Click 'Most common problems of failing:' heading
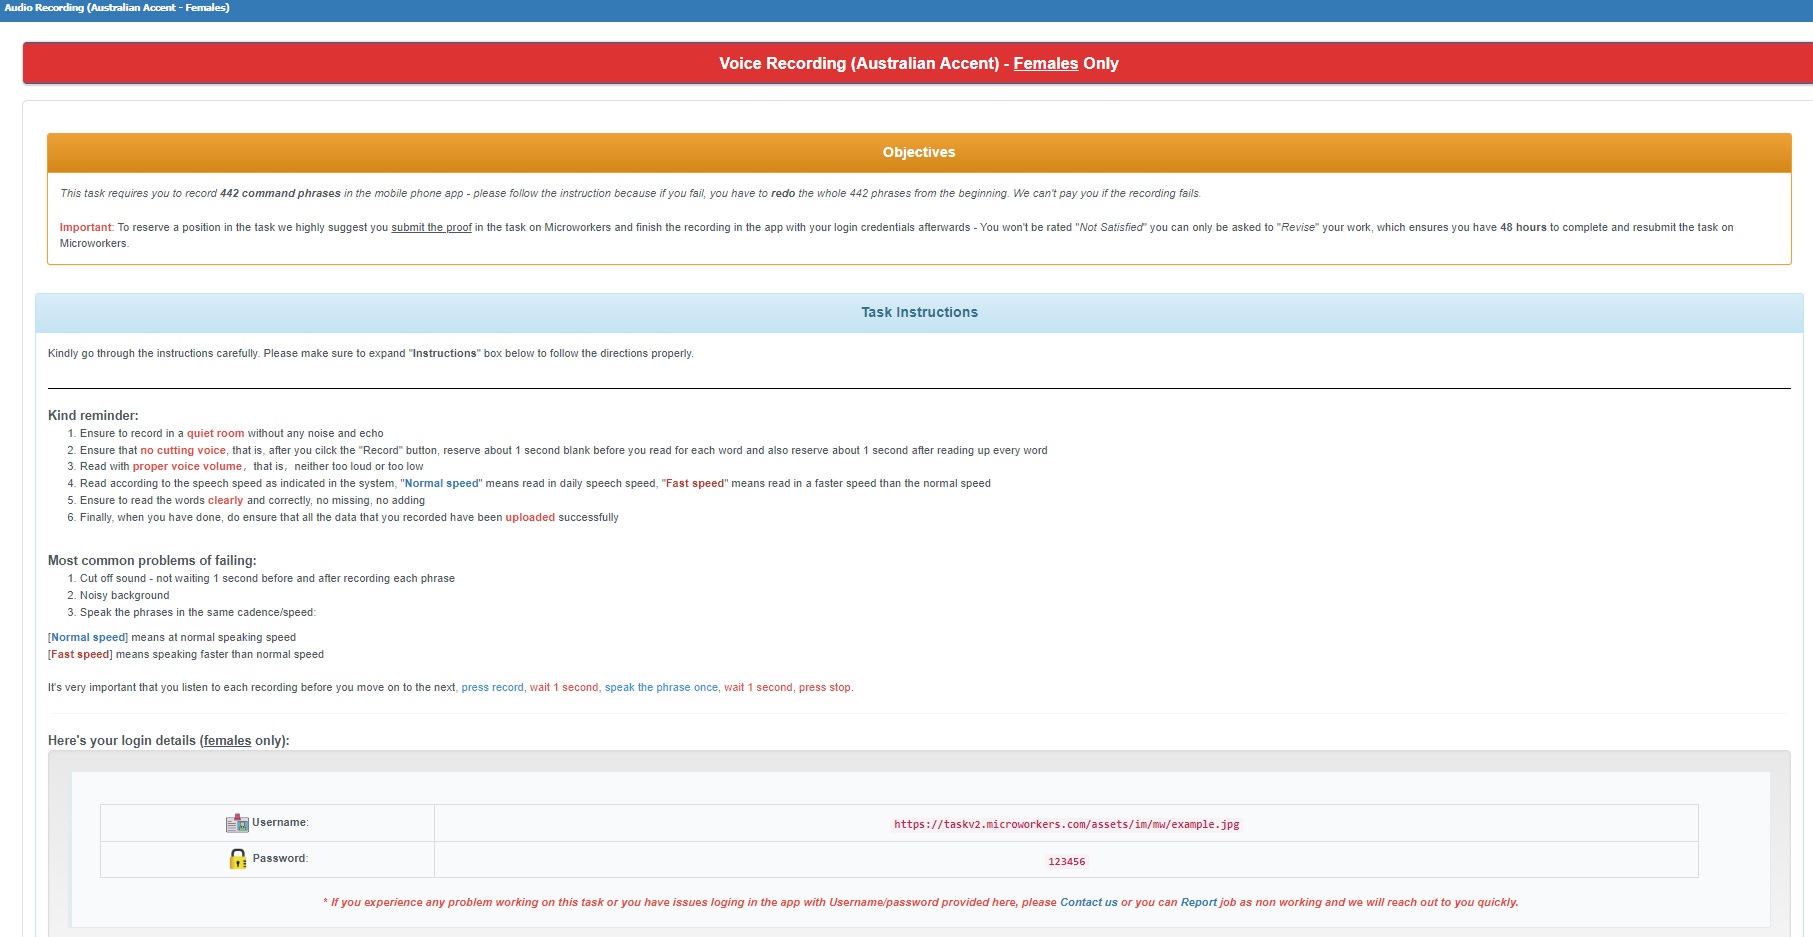 point(152,560)
